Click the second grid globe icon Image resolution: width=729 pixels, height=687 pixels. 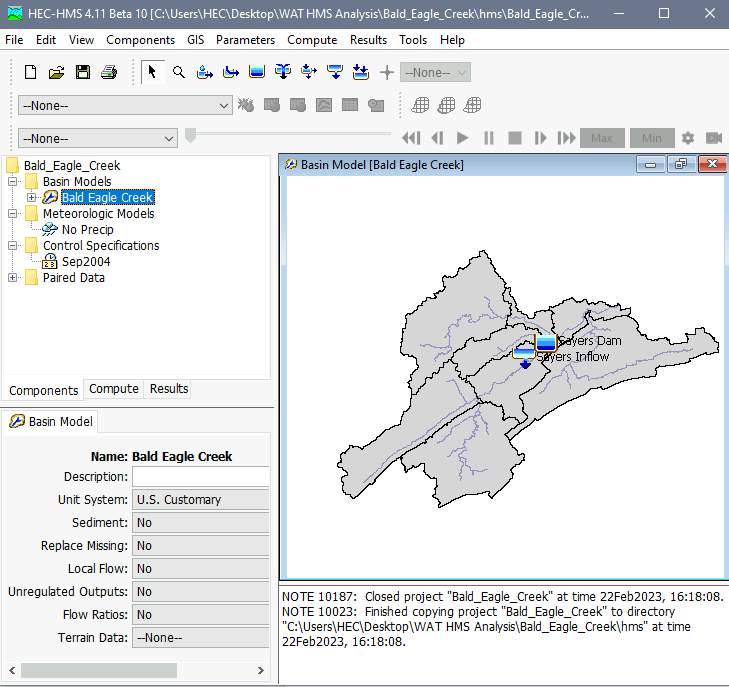point(446,105)
